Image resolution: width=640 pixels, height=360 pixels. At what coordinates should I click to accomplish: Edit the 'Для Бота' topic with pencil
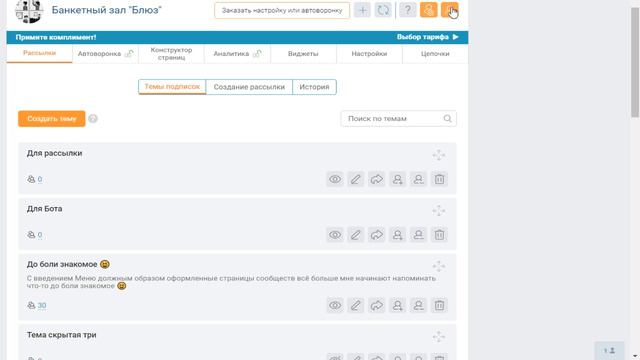coord(356,235)
